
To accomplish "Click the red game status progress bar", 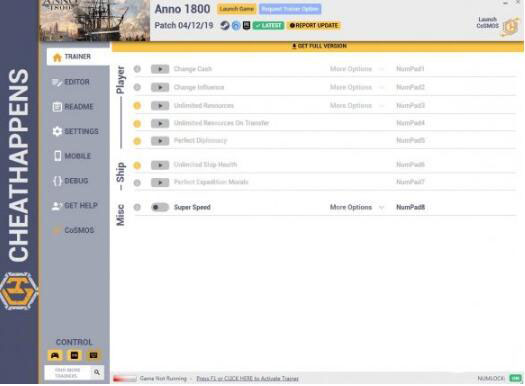I will tap(125, 379).
